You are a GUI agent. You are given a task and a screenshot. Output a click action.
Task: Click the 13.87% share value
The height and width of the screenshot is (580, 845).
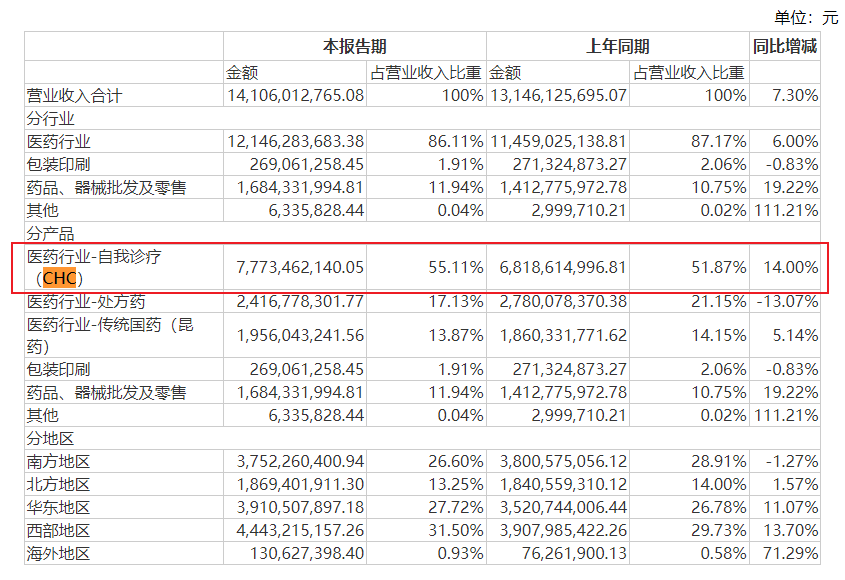click(456, 335)
